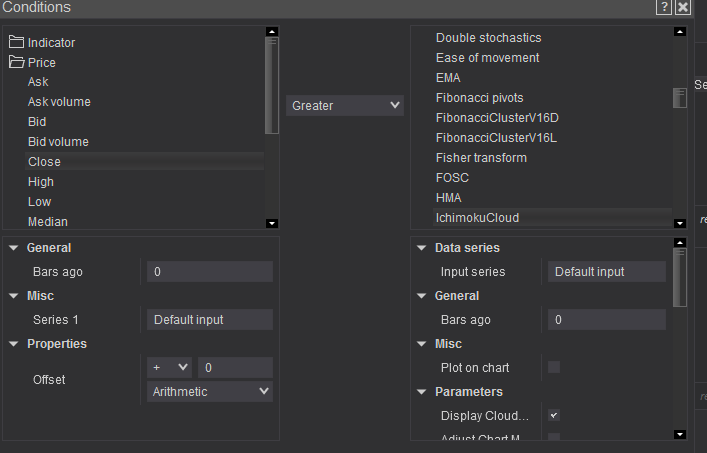Toggle the Adjust Chart M checkbox
Image resolution: width=707 pixels, height=453 pixels.
coord(554,438)
